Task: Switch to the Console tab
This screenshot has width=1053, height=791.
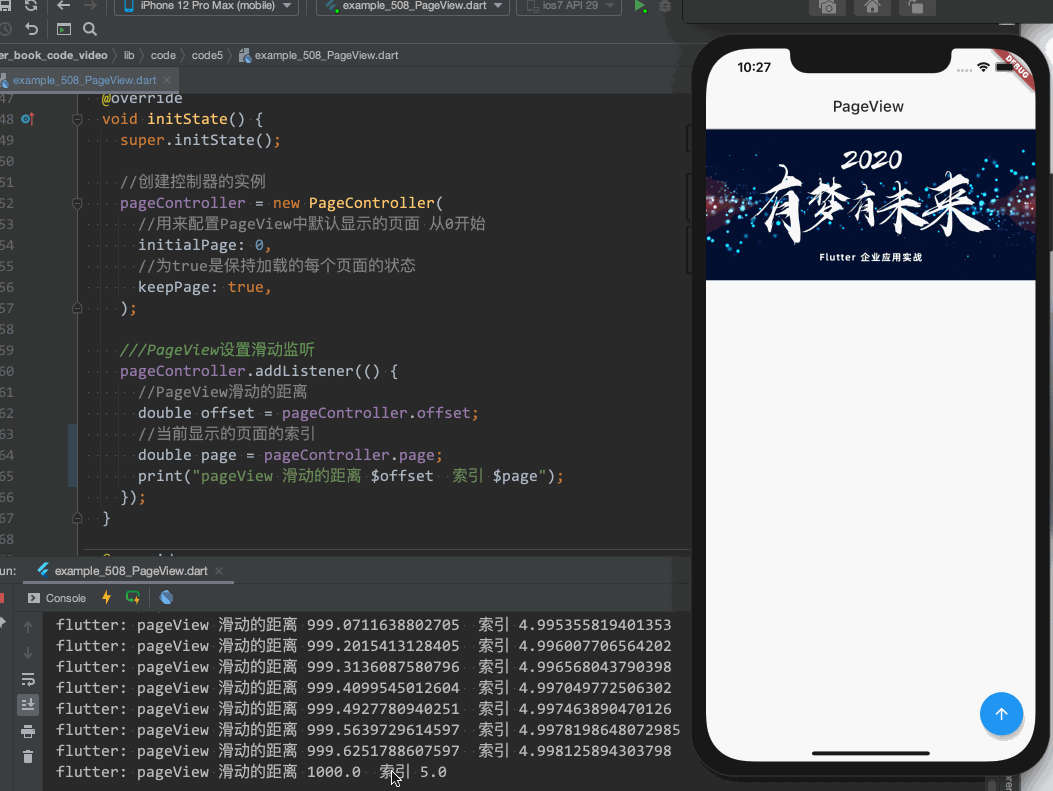Action: coord(65,598)
